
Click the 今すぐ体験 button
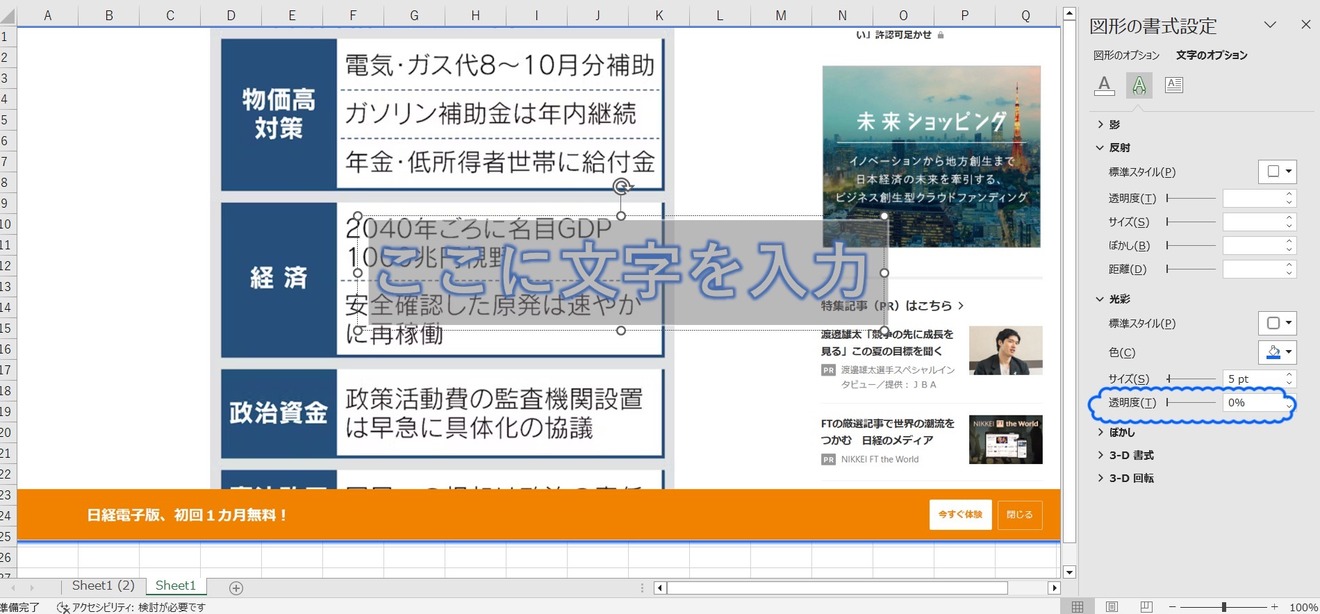coord(960,515)
